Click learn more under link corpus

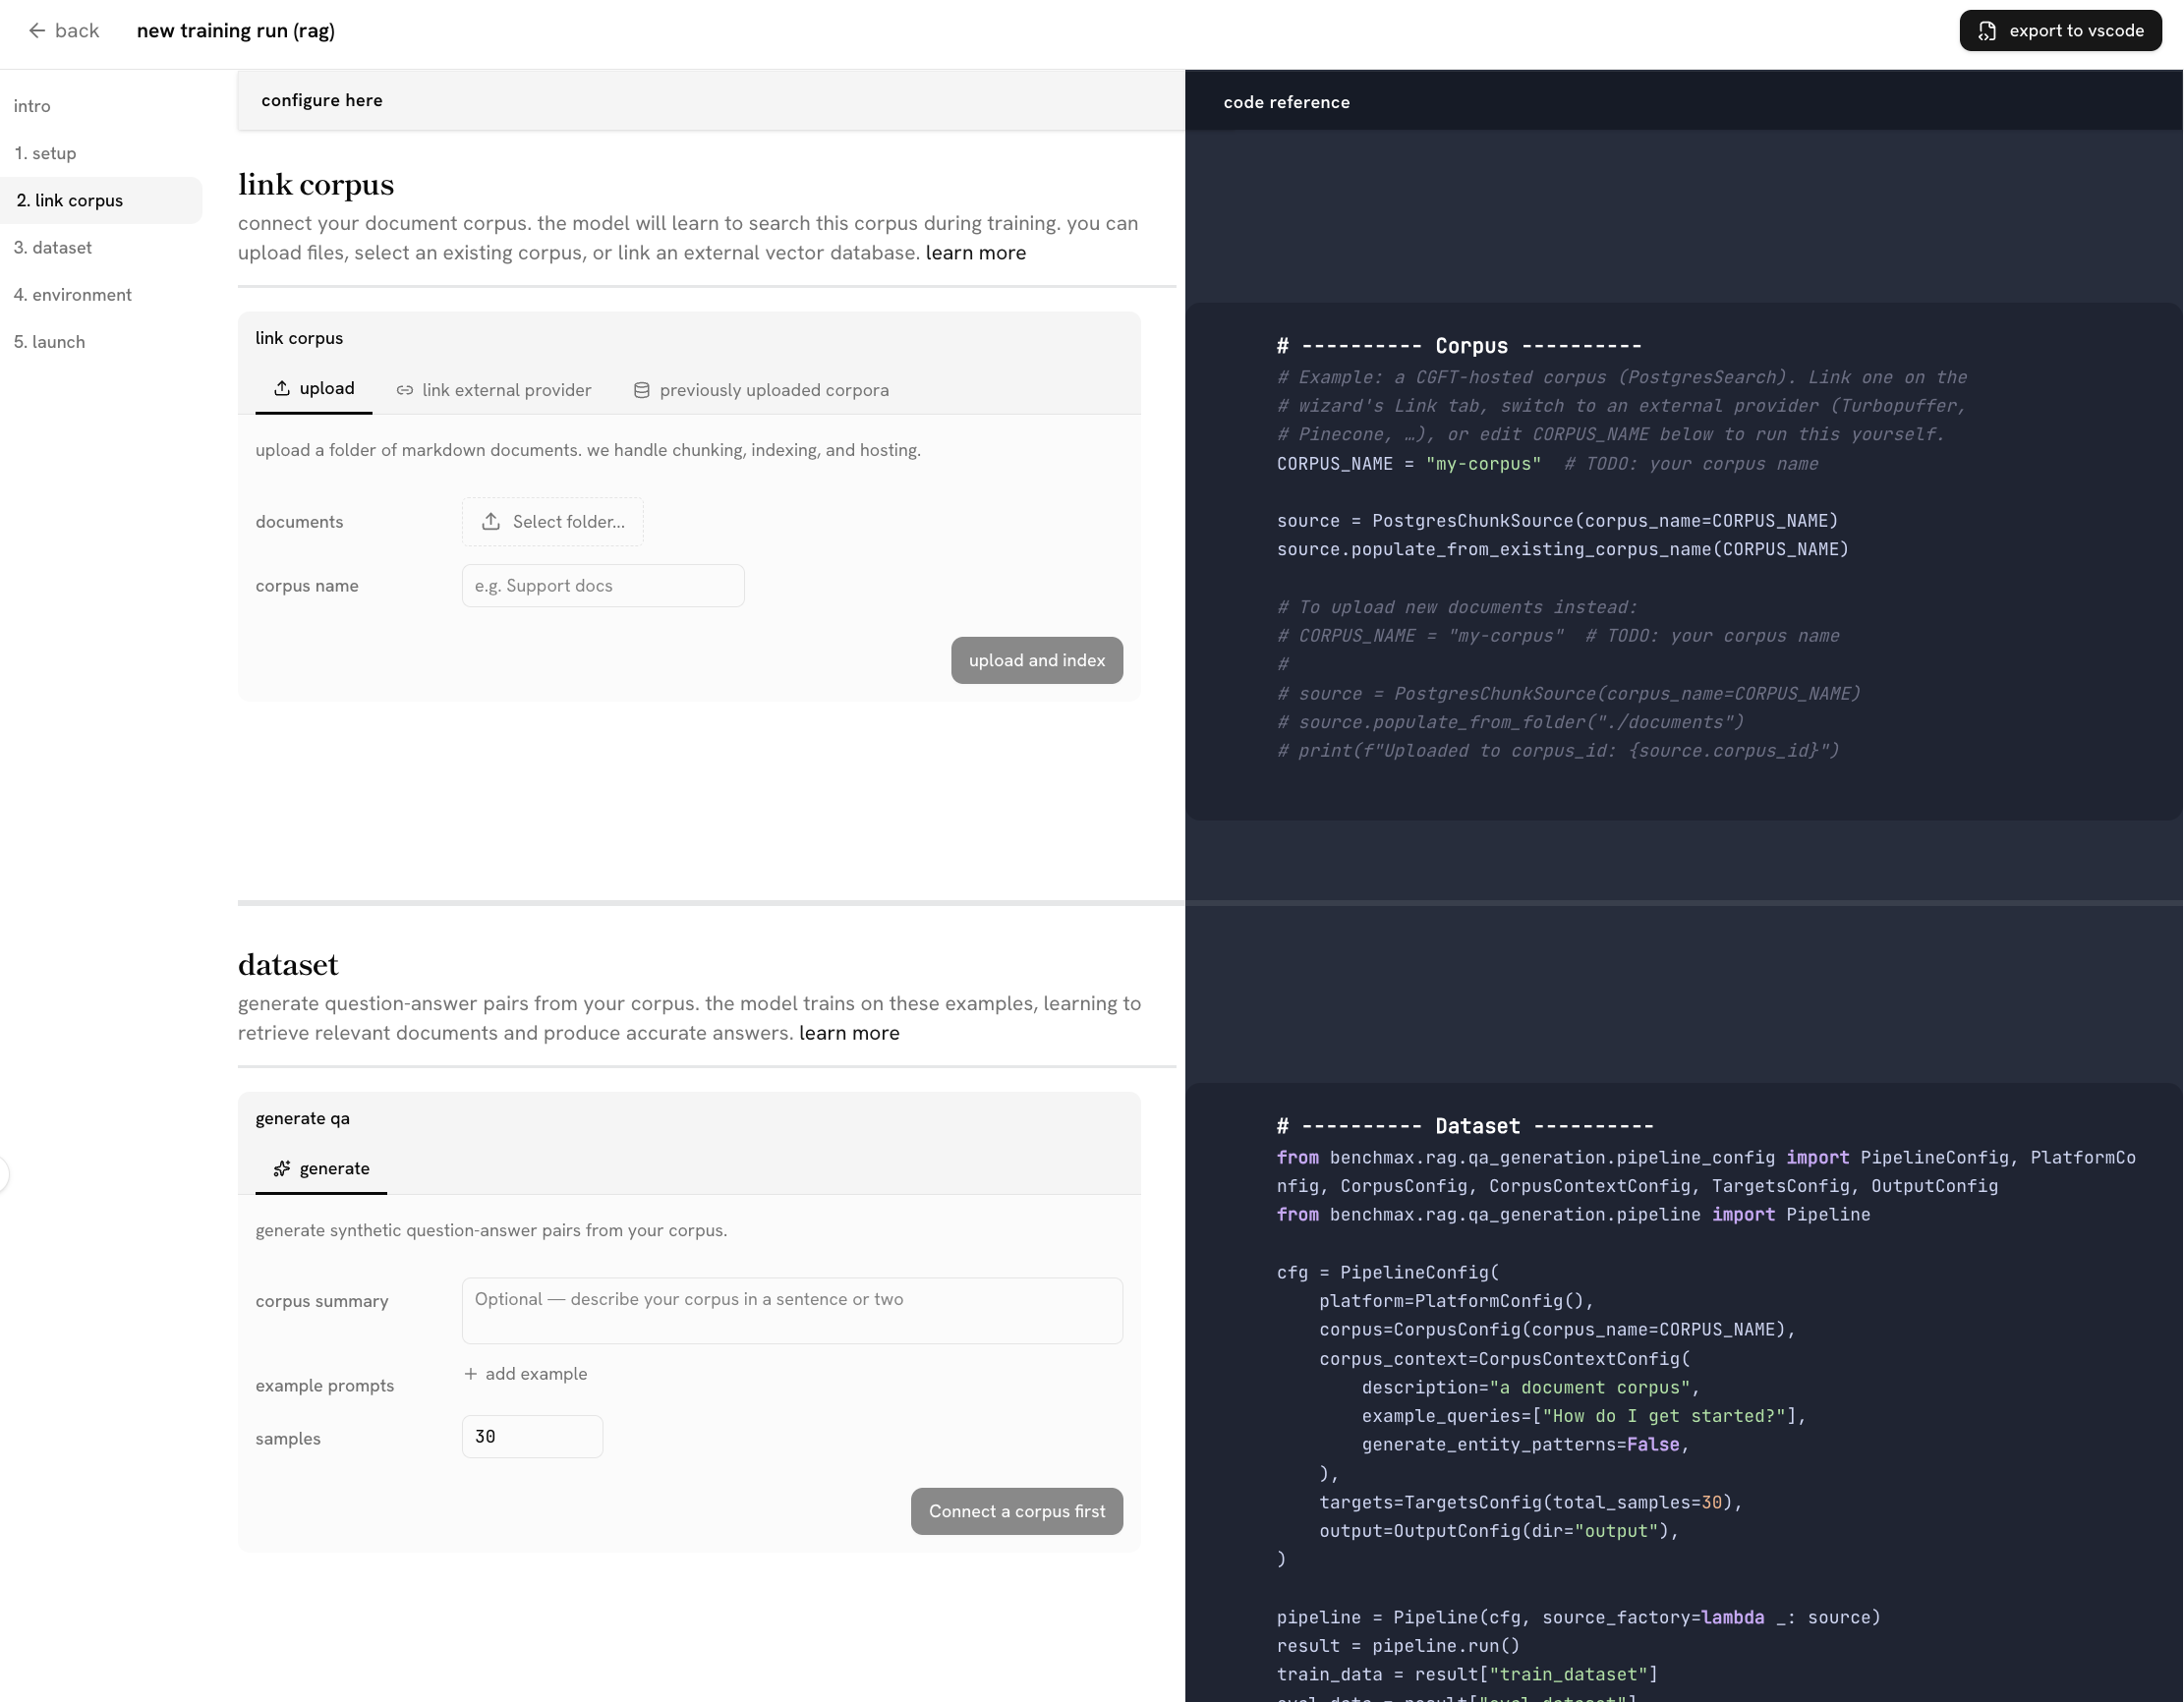tap(975, 253)
